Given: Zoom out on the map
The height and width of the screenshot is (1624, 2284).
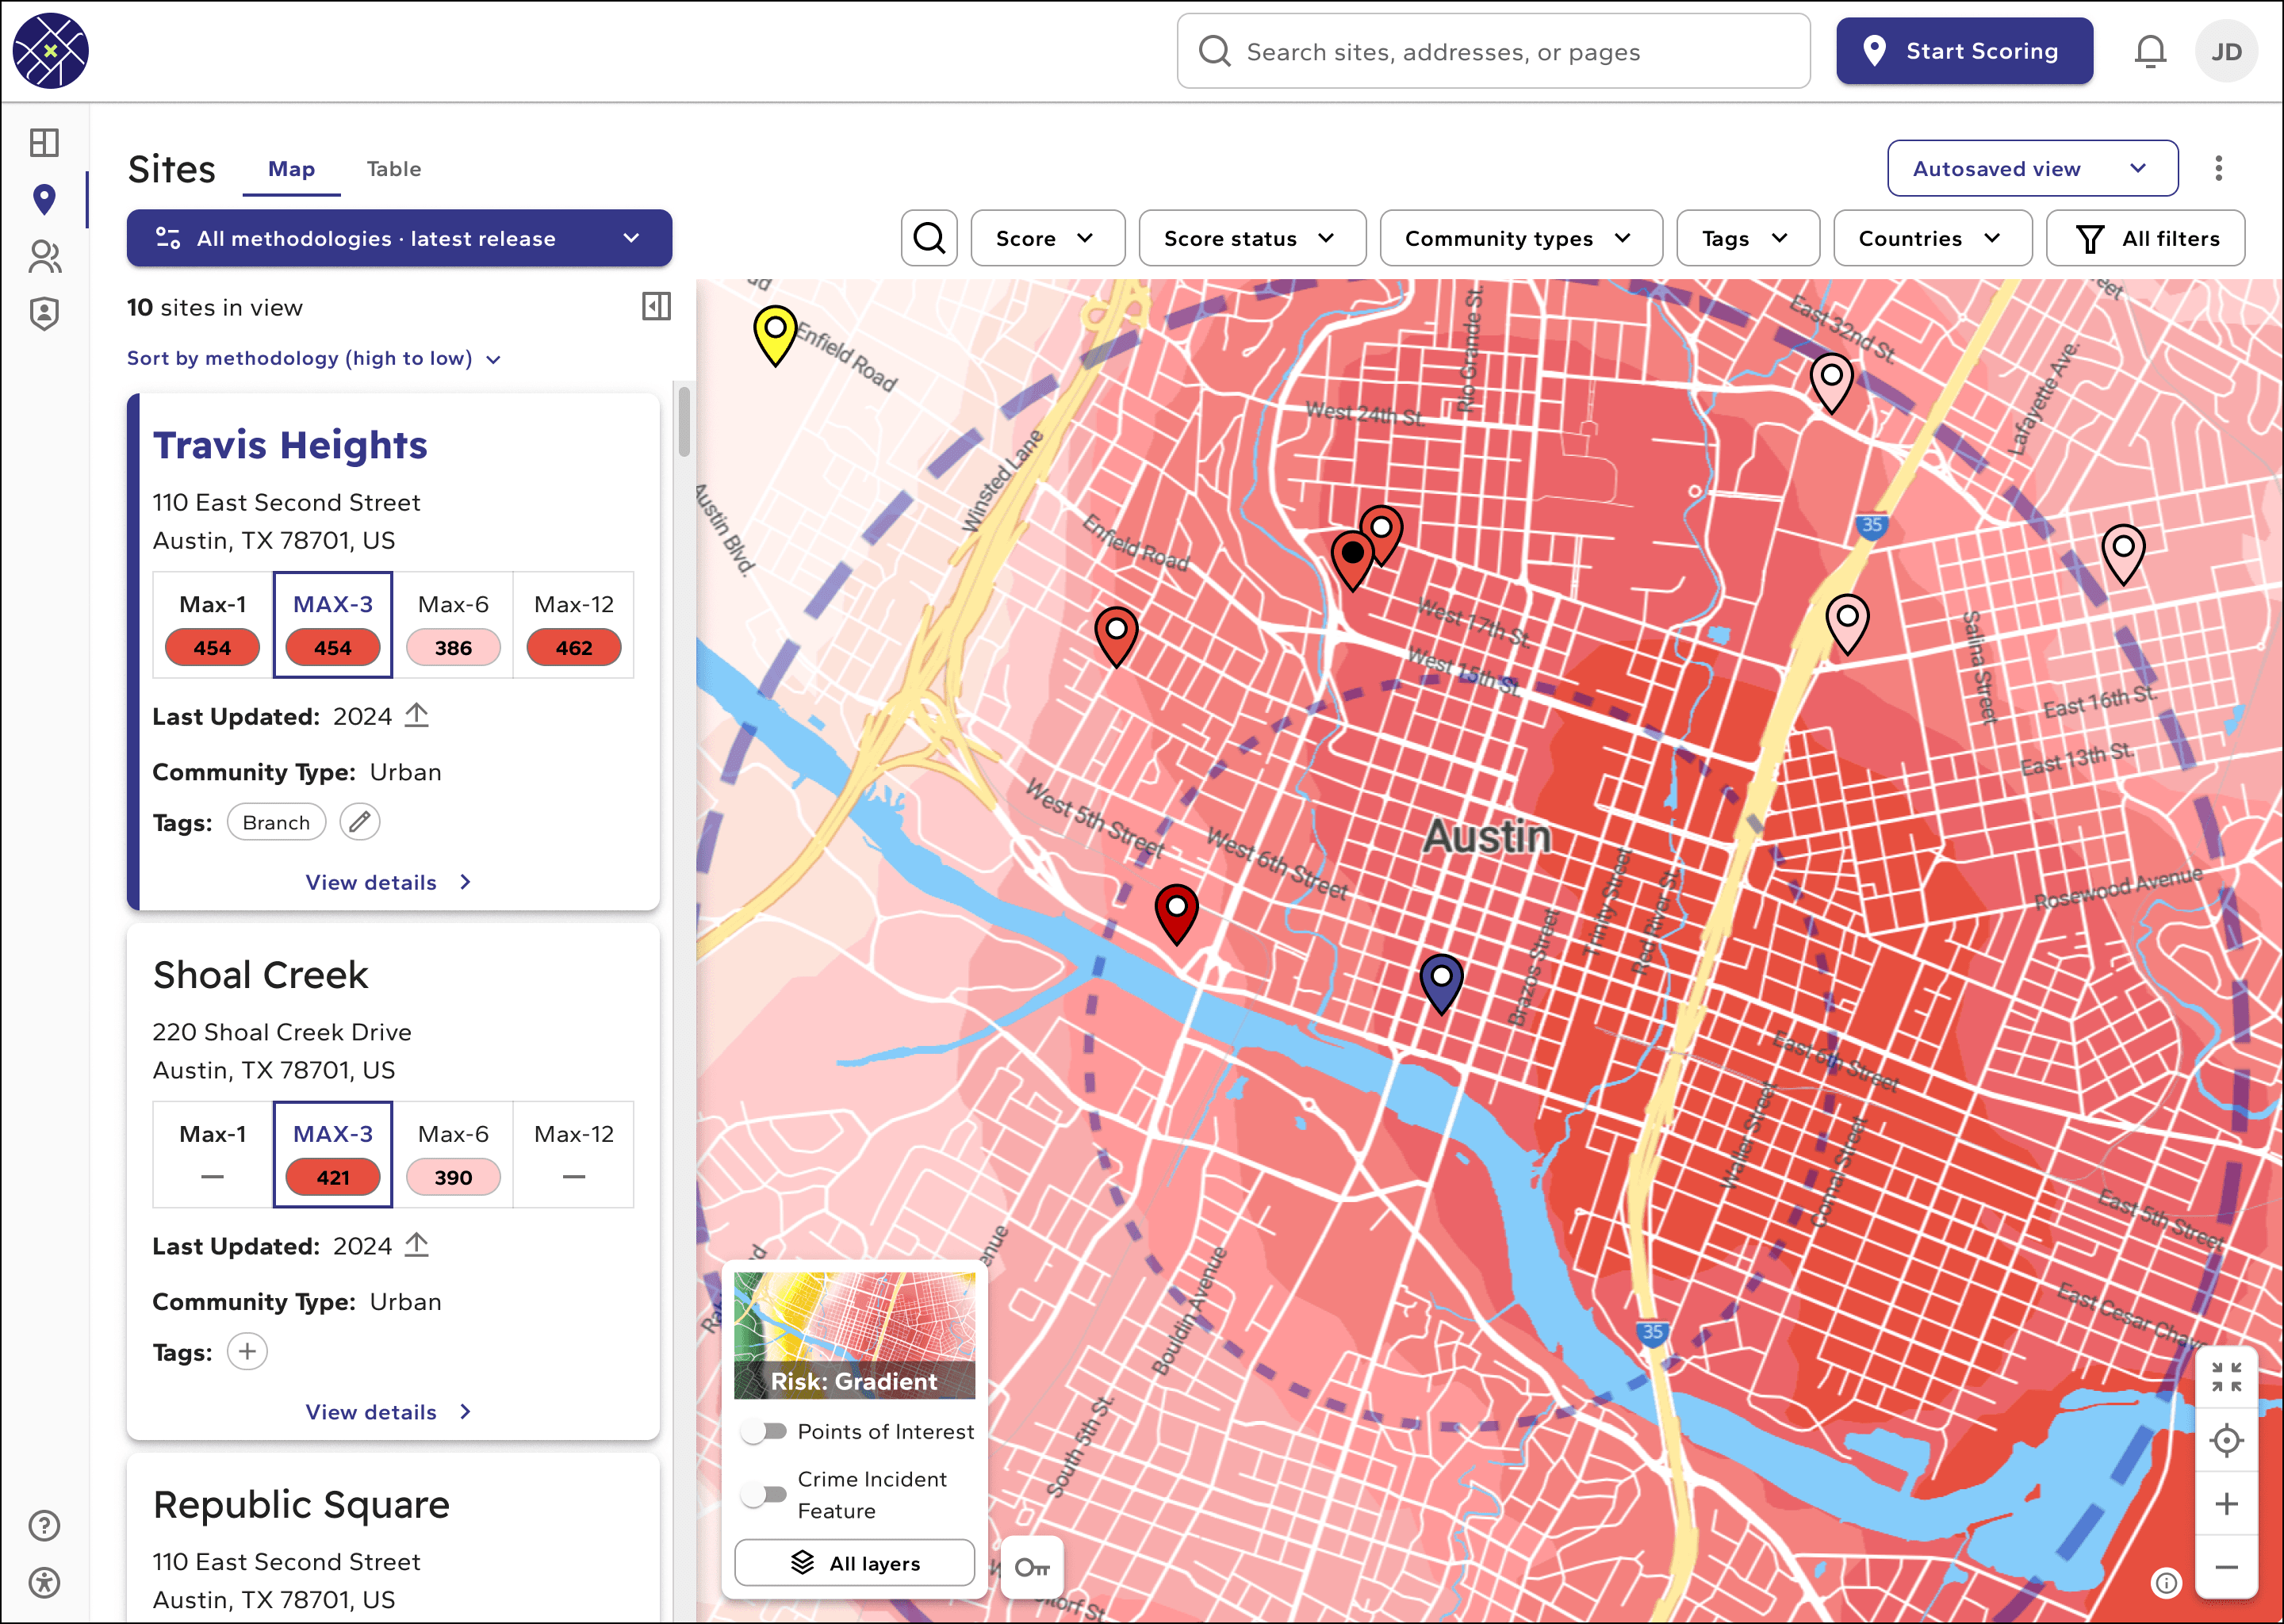Looking at the screenshot, I should pos(2226,1567).
